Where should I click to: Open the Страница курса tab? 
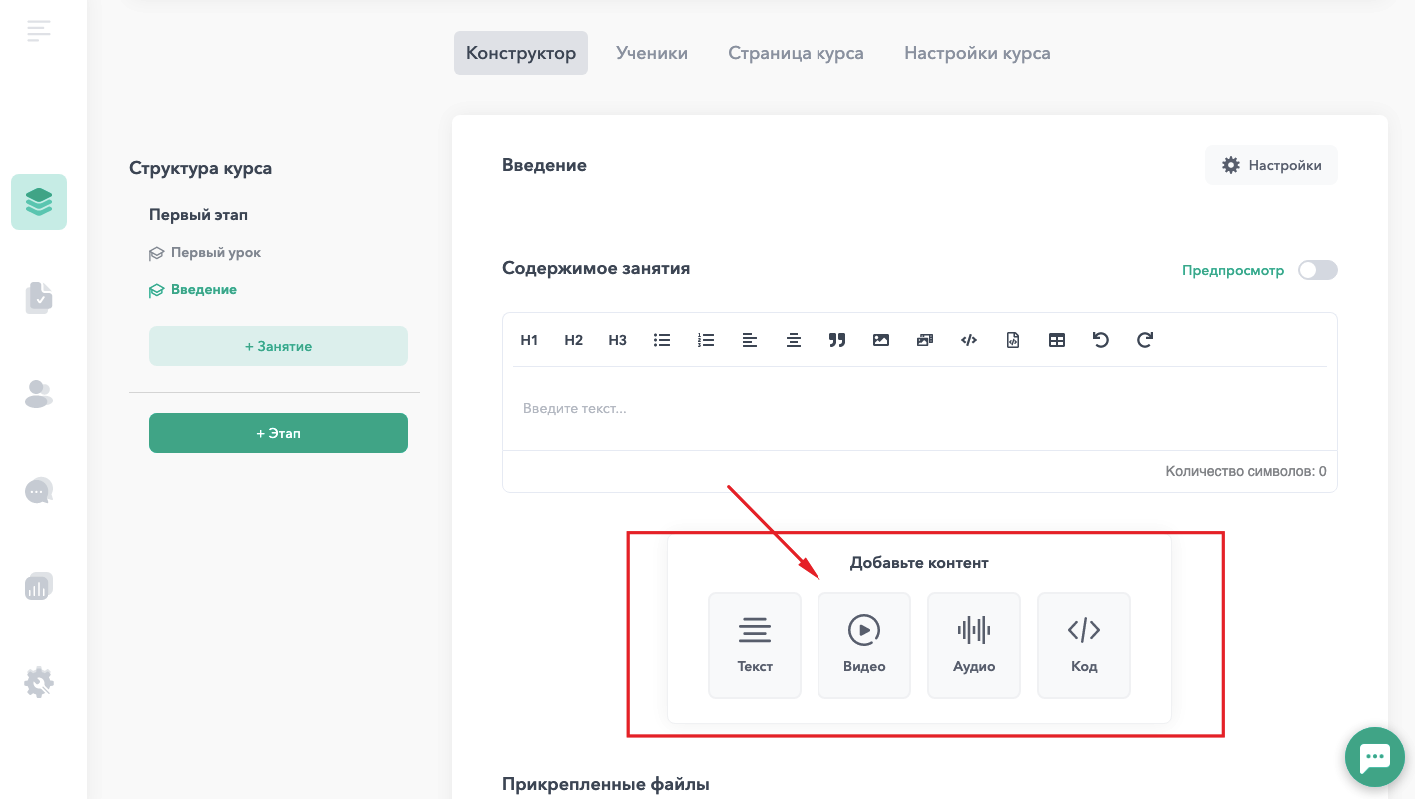tap(796, 53)
